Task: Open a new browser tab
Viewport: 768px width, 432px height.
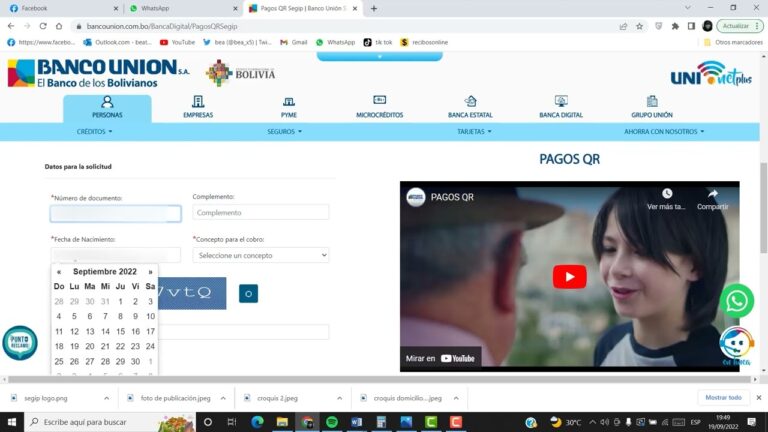Action: [374, 8]
